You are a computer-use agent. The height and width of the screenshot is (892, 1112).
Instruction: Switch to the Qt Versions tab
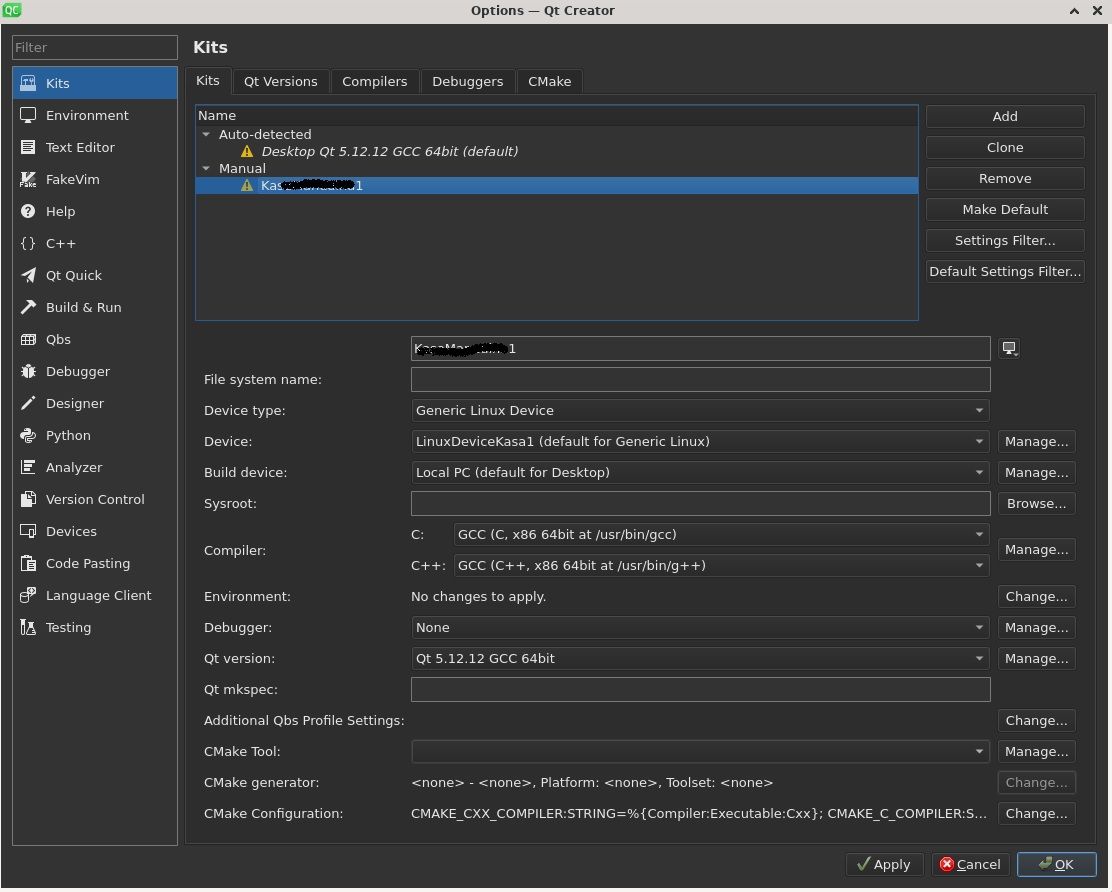coord(281,82)
